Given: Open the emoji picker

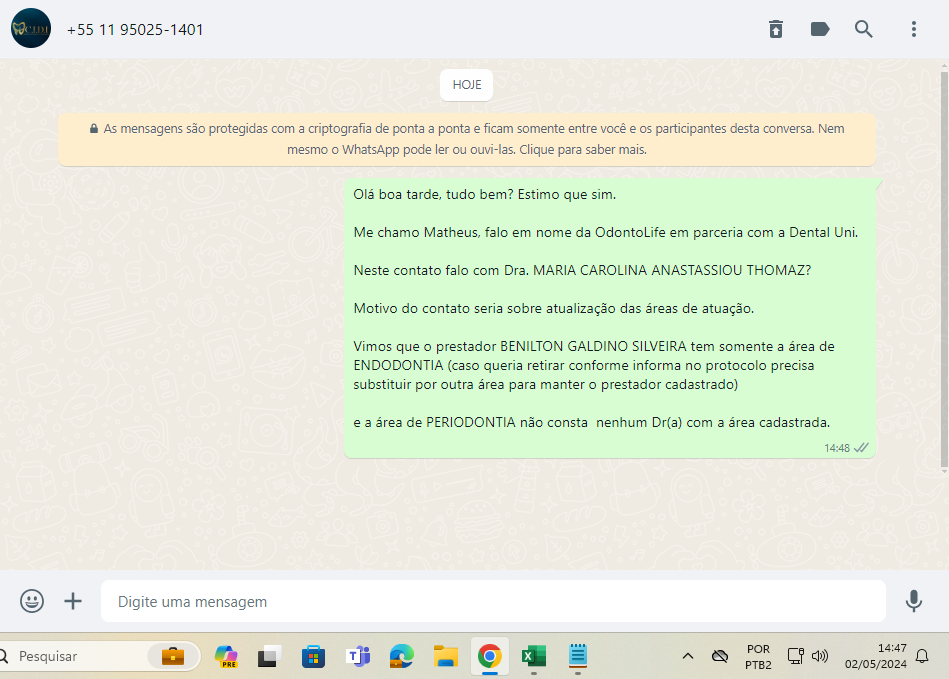Looking at the screenshot, I should point(32,601).
